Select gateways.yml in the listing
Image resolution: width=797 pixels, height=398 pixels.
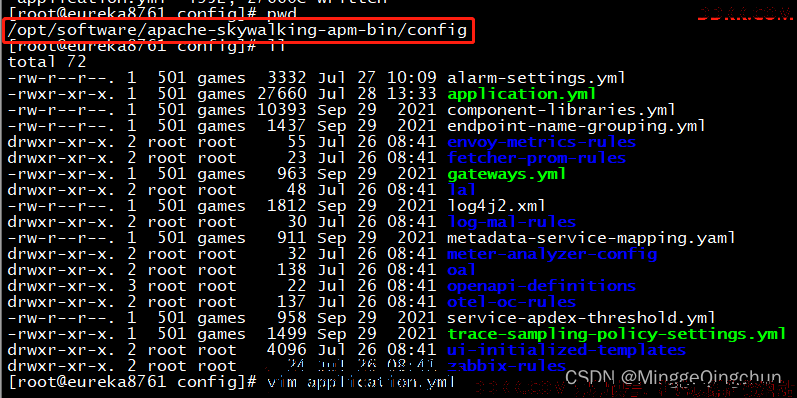click(507, 174)
